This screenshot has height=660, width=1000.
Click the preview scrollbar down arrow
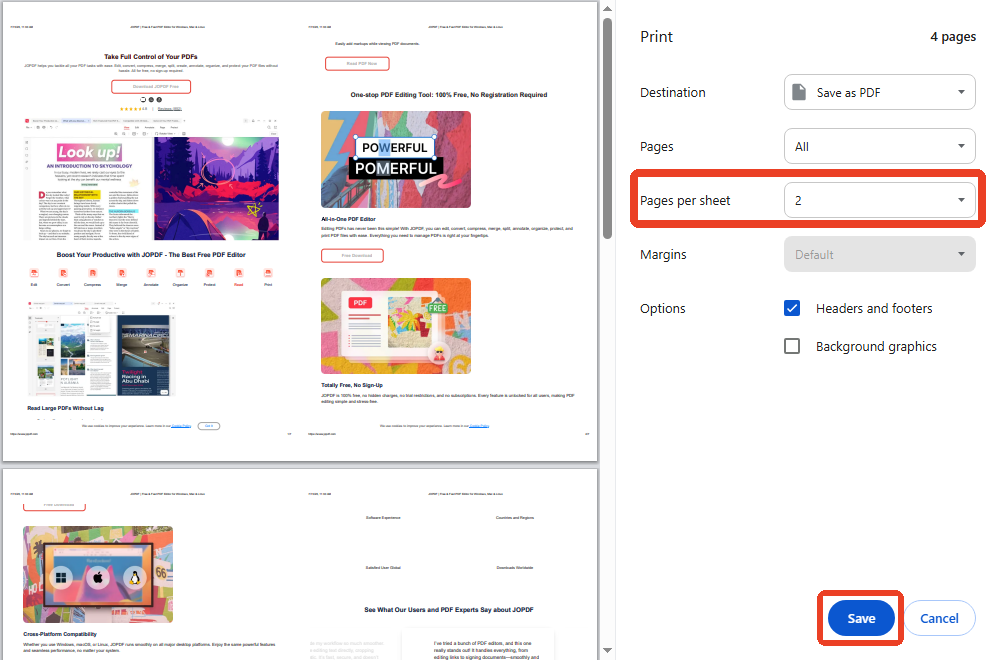607,650
